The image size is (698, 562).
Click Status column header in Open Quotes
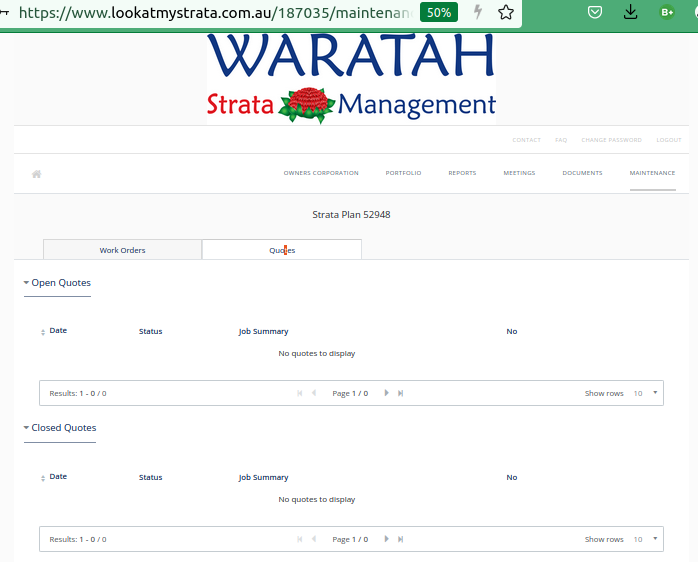(150, 331)
